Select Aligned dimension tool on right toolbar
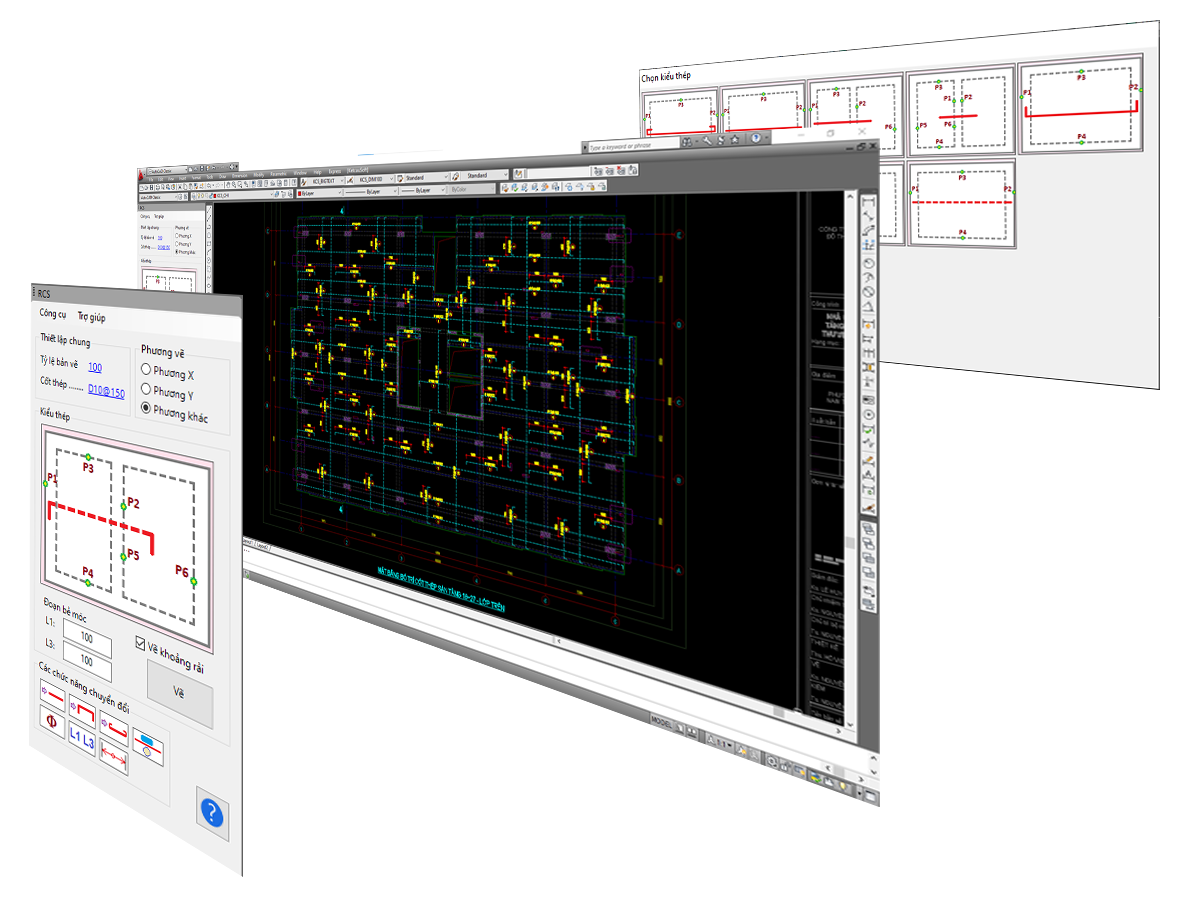Image resolution: width=1200 pixels, height=900 pixels. tap(868, 216)
